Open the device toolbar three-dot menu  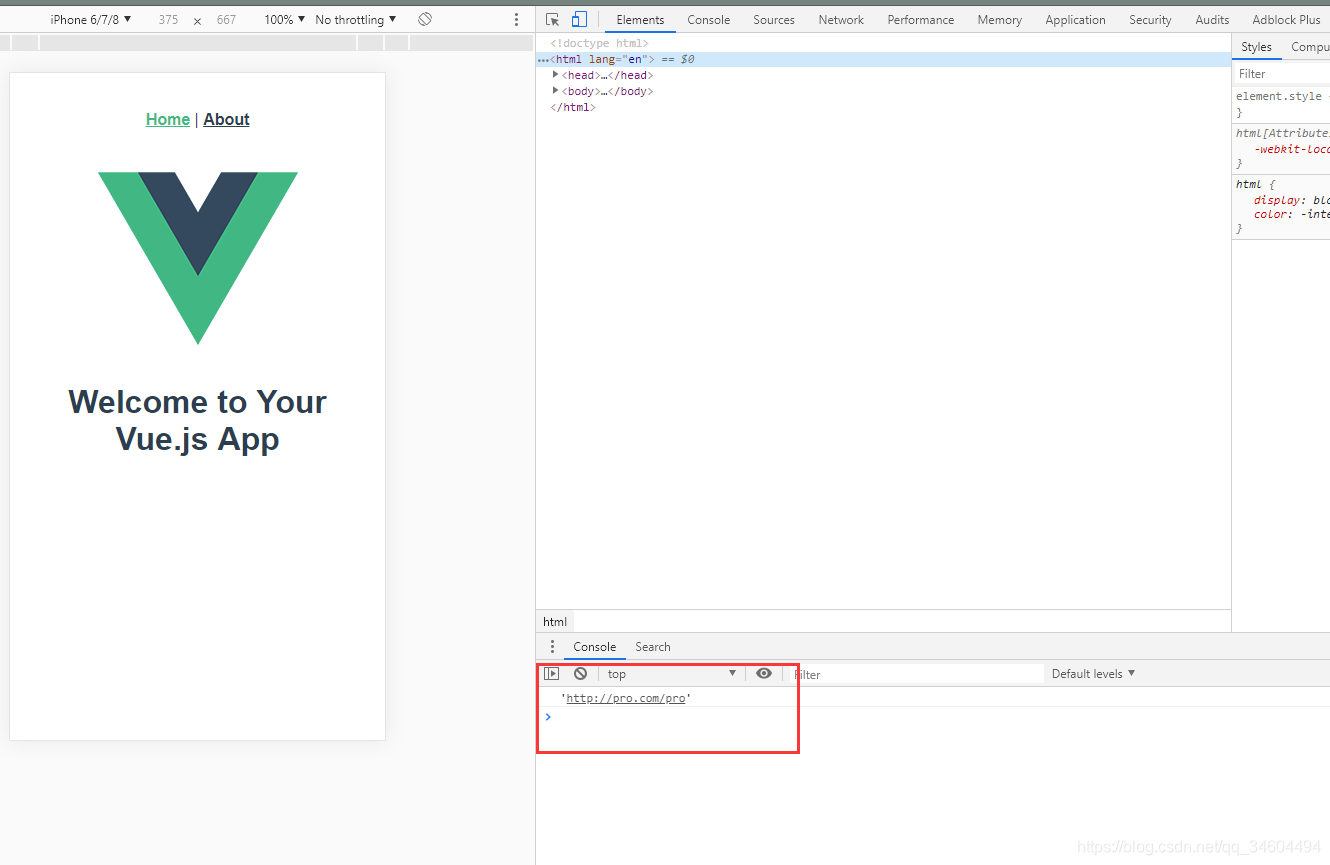click(x=516, y=19)
